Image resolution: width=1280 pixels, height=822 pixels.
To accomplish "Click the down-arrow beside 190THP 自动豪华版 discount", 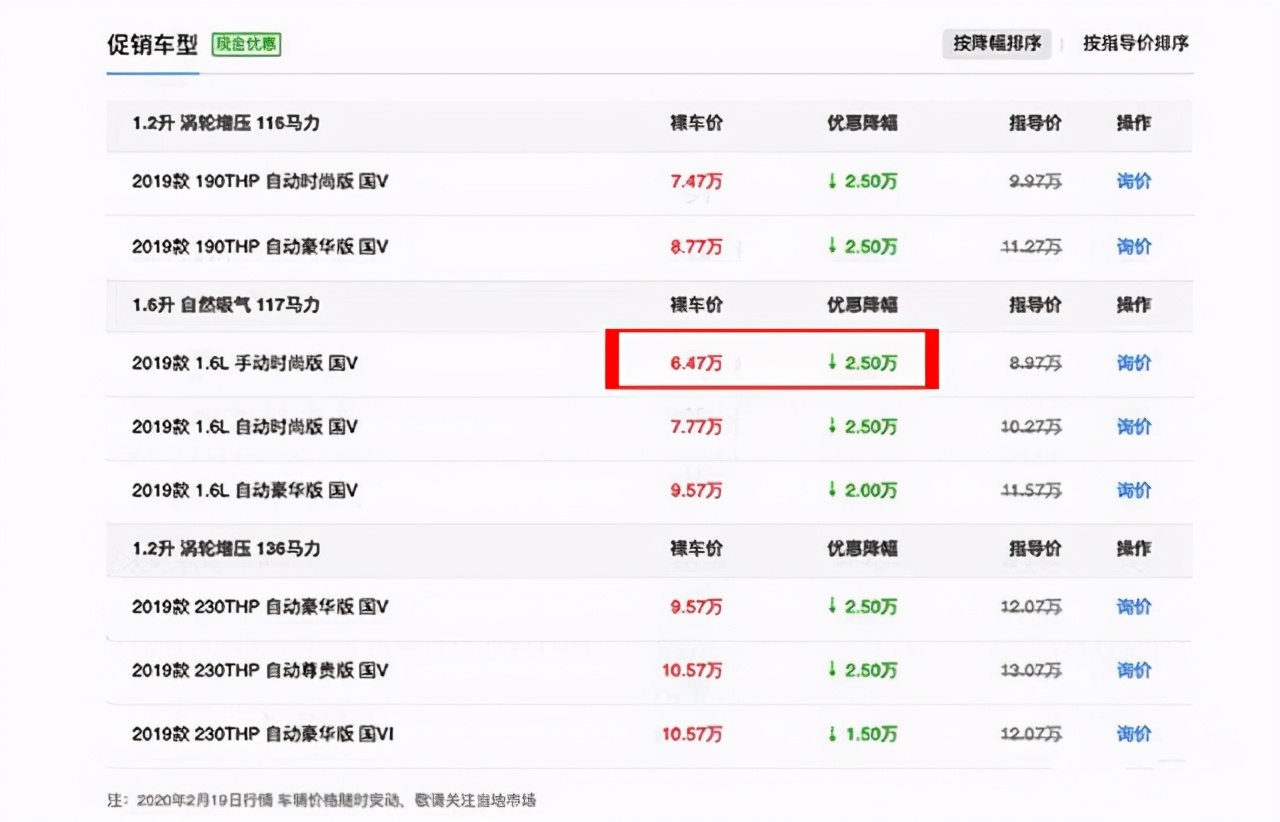I will click(832, 246).
